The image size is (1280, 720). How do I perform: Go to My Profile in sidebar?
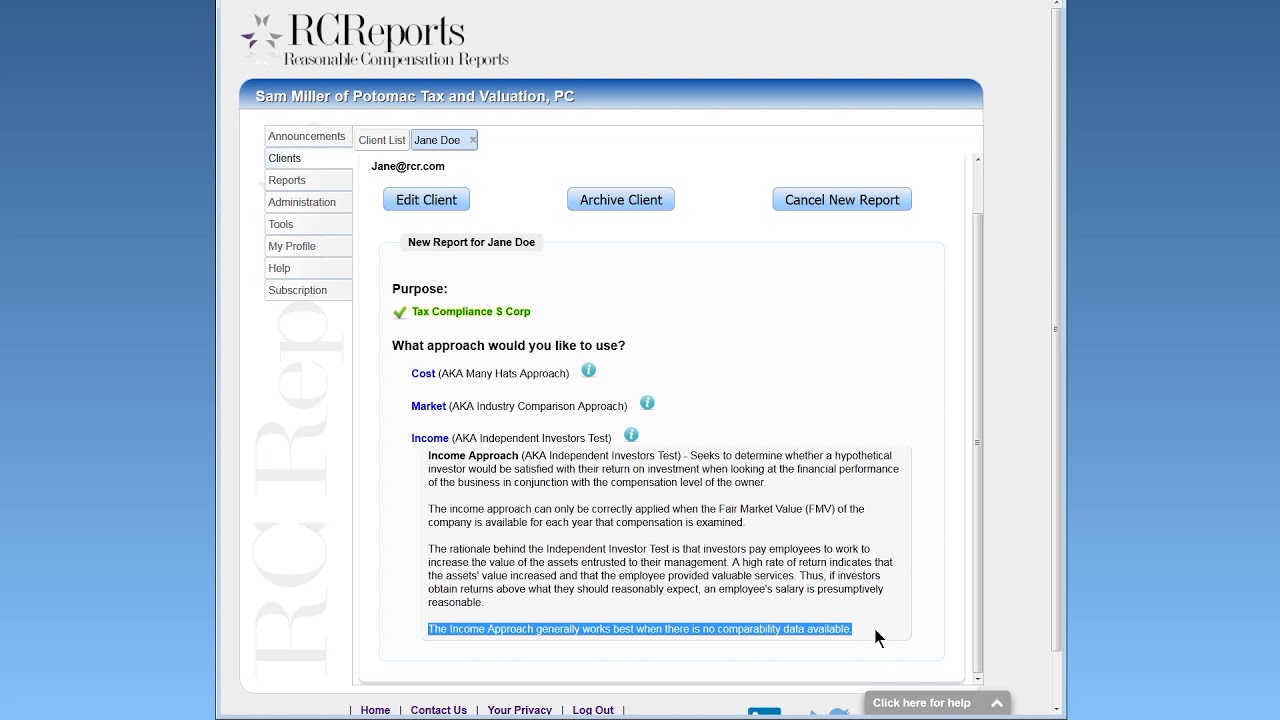(308, 246)
